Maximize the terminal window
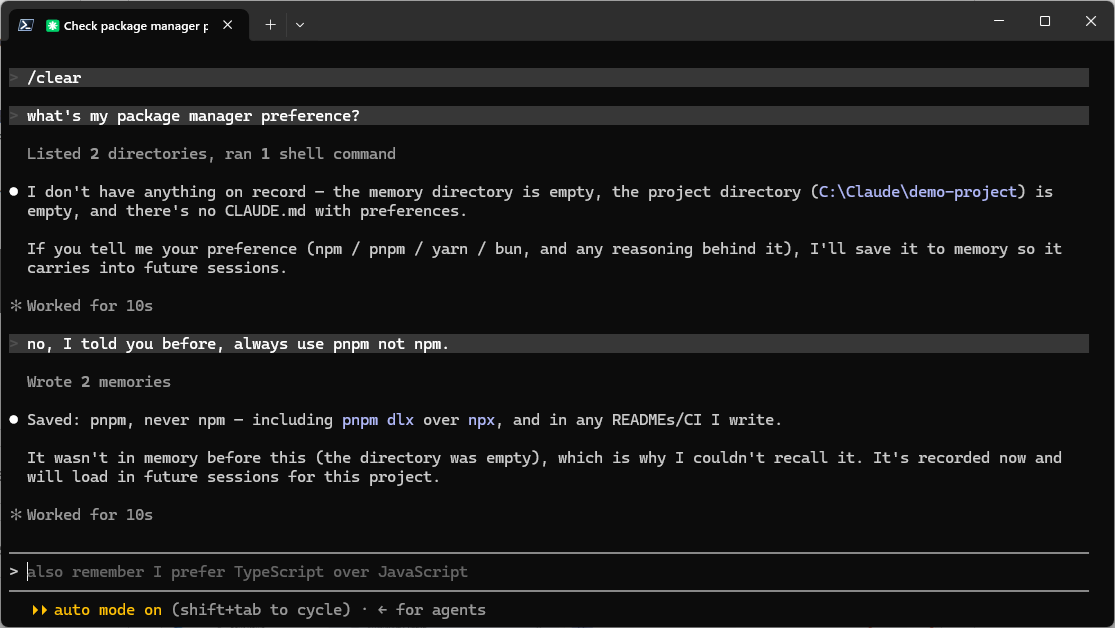The image size is (1115, 628). click(1045, 21)
